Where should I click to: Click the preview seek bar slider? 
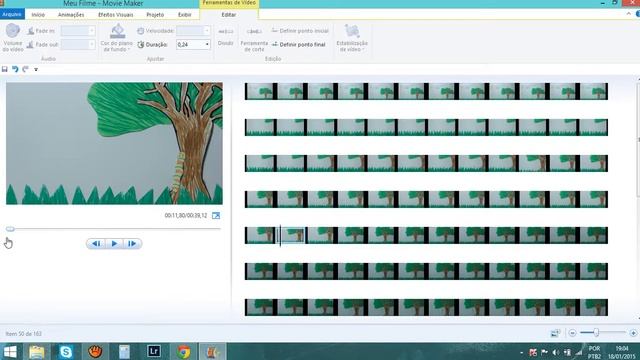[10, 229]
